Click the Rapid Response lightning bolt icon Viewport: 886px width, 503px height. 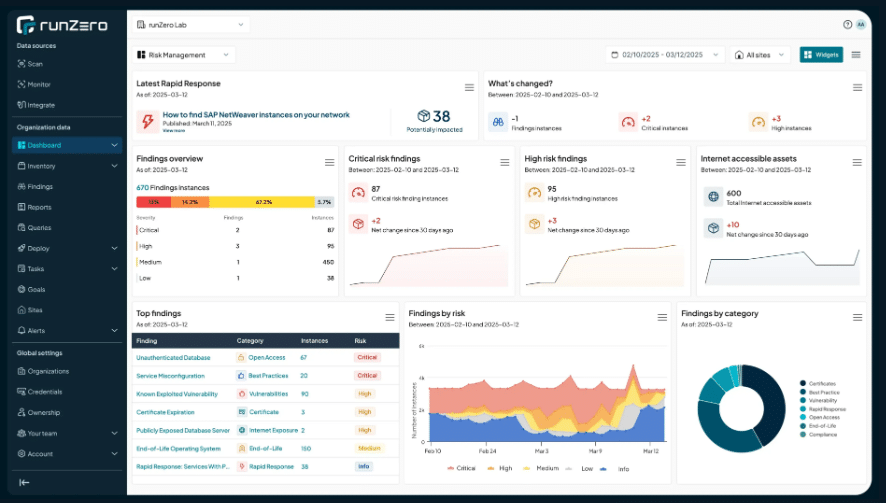tap(147, 121)
